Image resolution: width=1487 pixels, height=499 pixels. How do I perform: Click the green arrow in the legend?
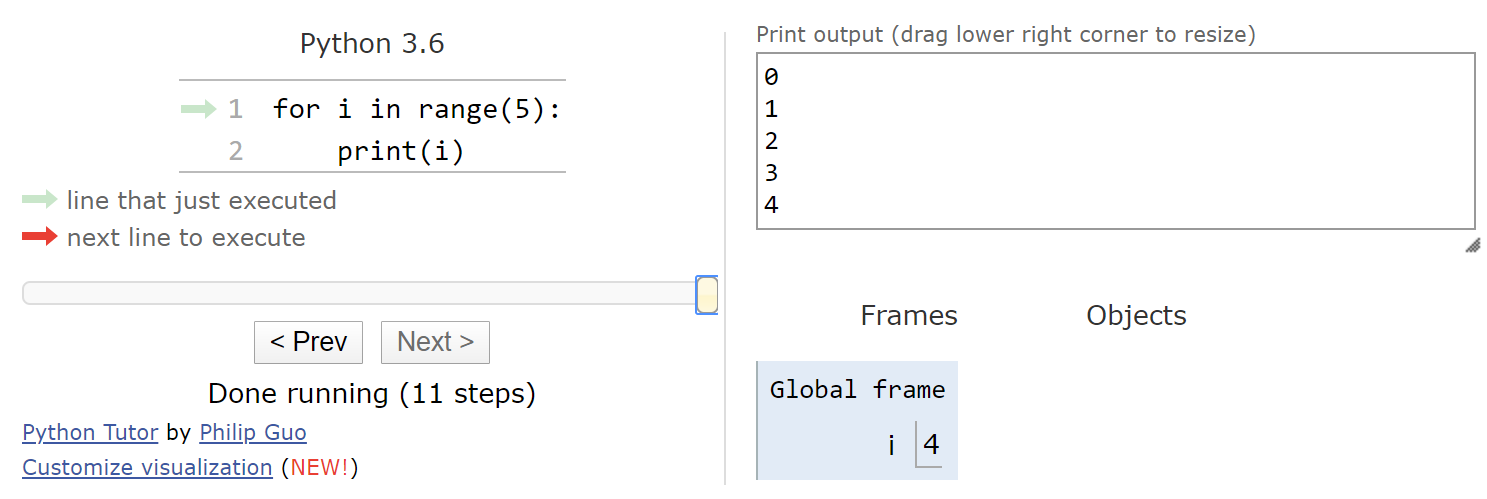tap(40, 200)
